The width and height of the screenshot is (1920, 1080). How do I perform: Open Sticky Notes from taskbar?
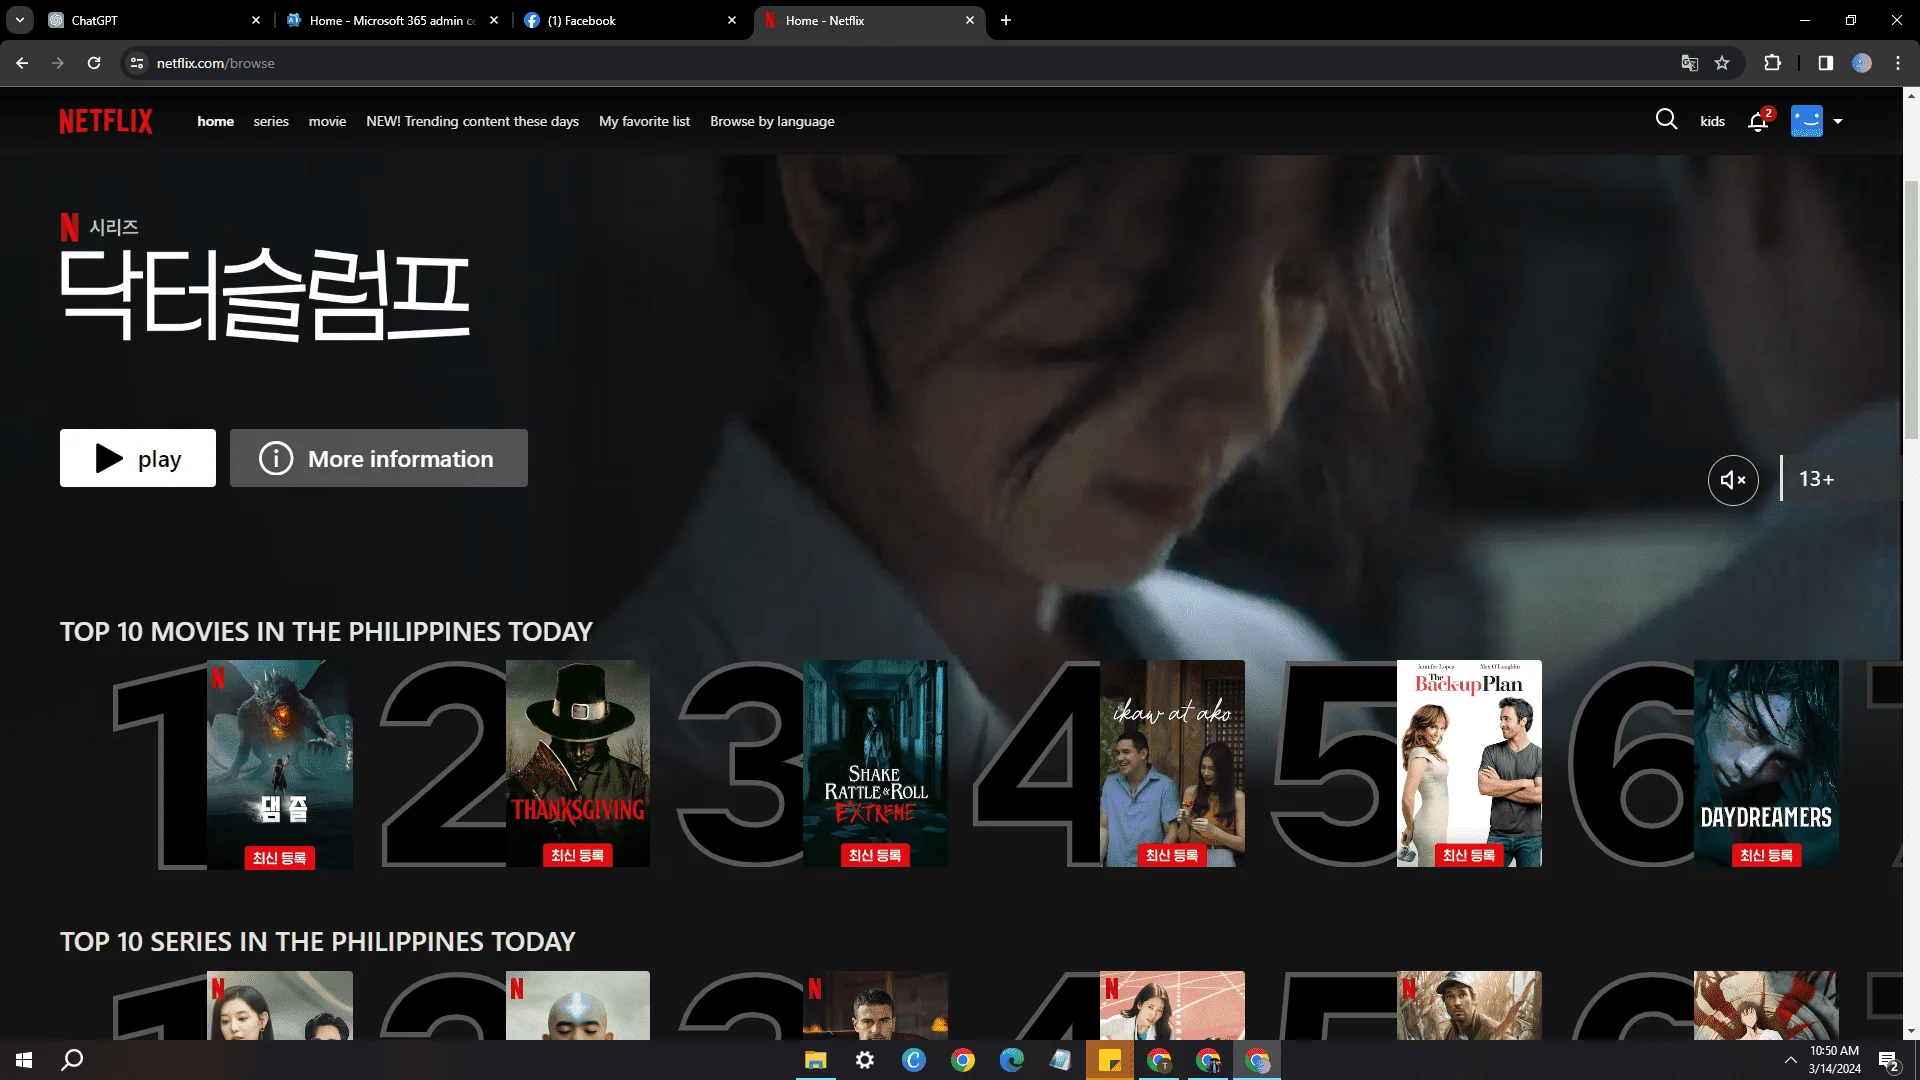click(x=1110, y=1060)
